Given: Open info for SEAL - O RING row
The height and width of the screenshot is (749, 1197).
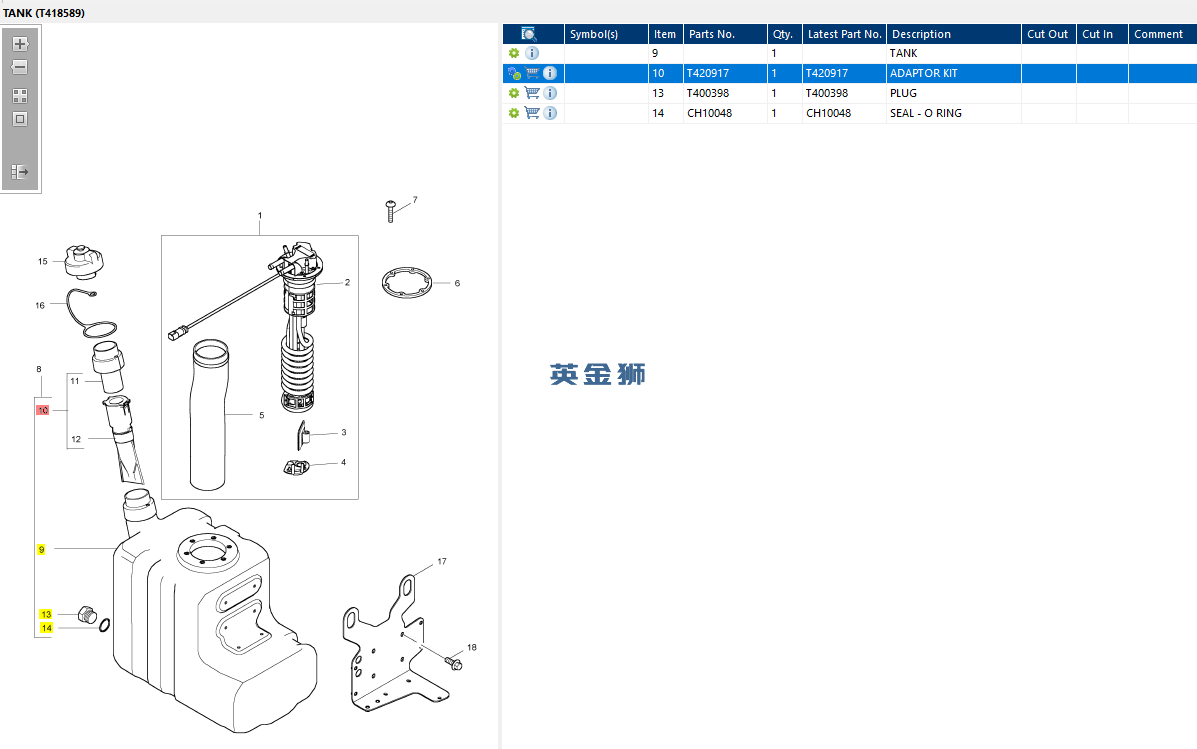Looking at the screenshot, I should tap(550, 113).
